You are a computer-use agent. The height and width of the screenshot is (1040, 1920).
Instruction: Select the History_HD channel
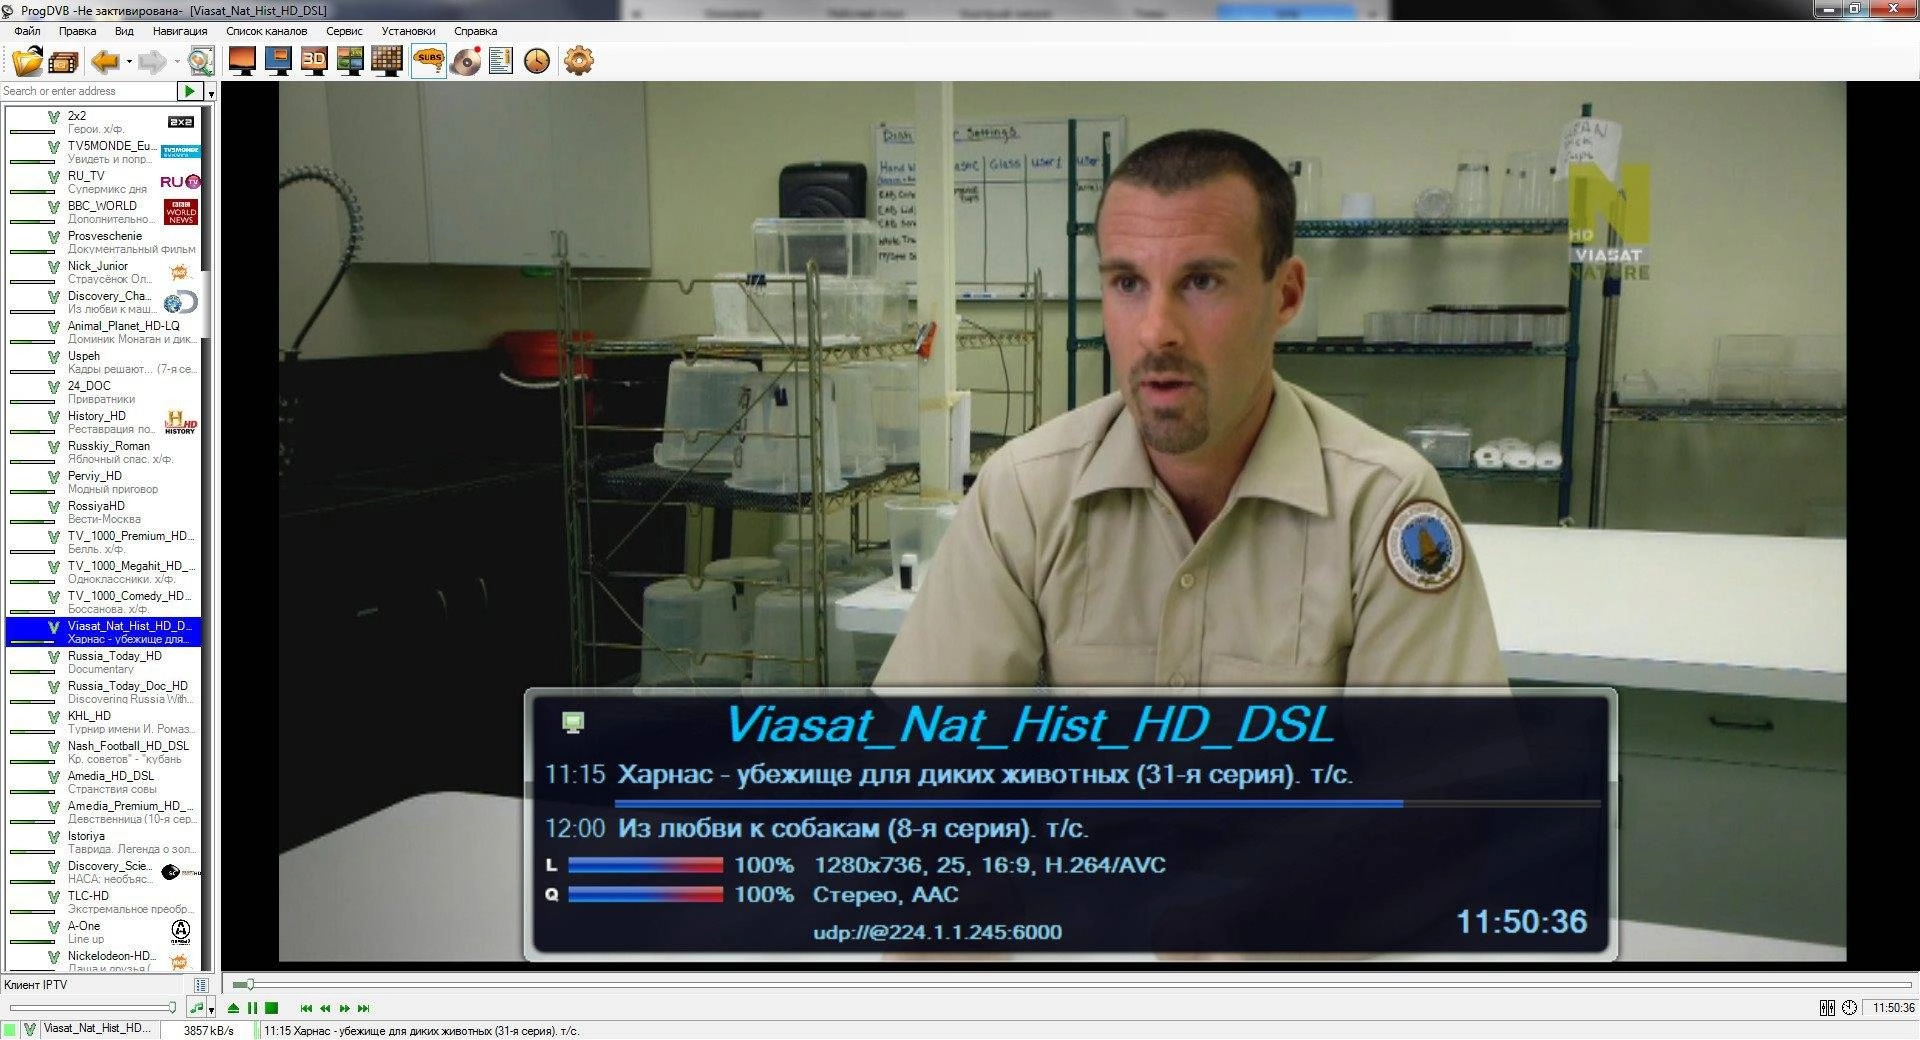point(104,422)
